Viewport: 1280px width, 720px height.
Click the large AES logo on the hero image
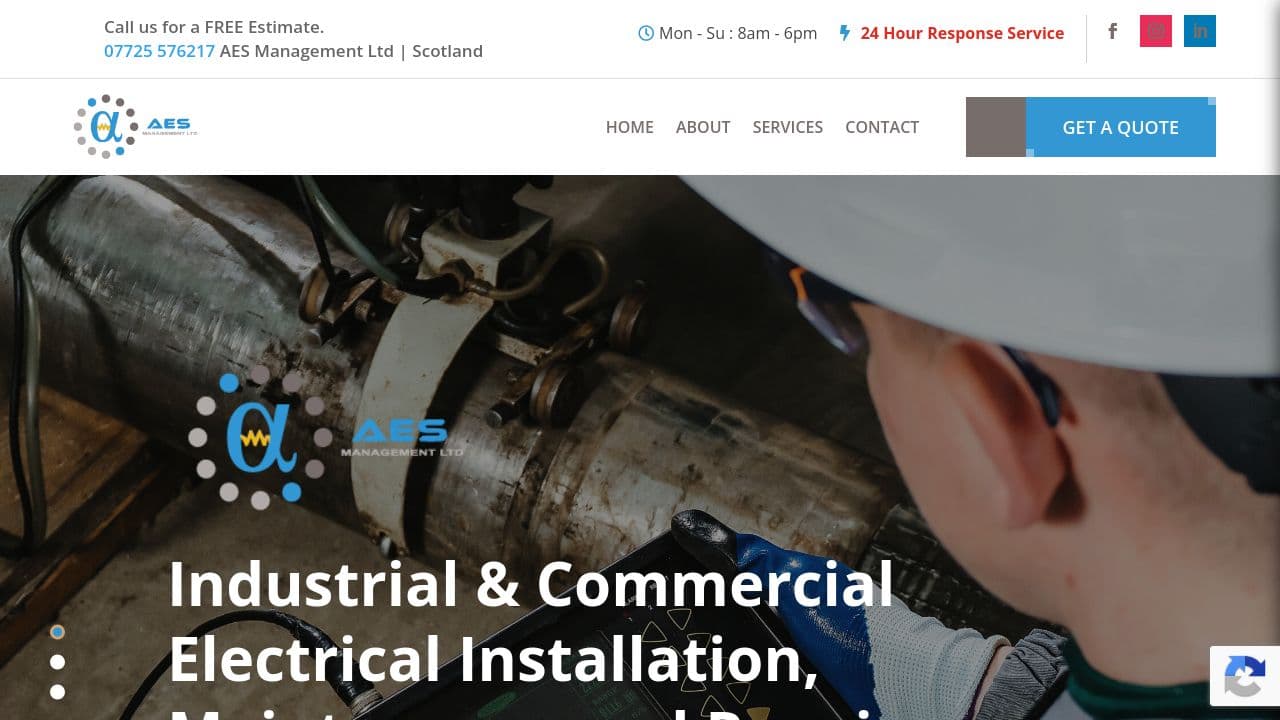(x=326, y=438)
